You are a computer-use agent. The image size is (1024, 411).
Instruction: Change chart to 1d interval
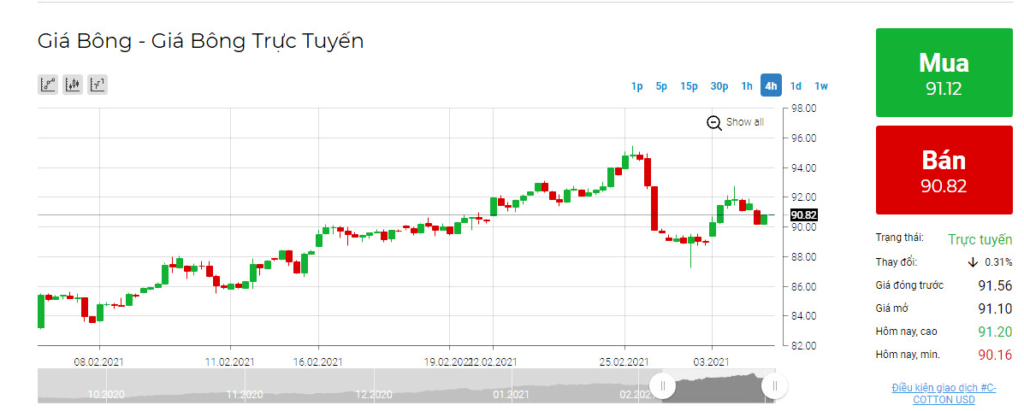pos(796,86)
